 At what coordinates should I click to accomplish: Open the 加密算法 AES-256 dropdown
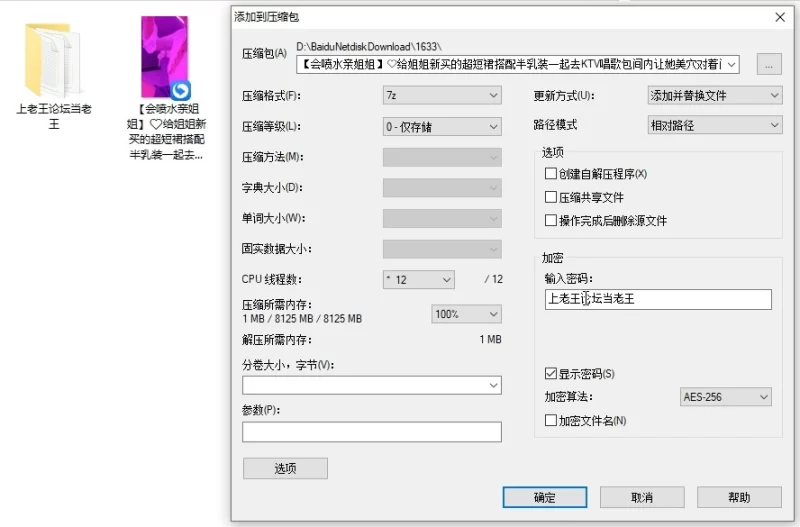click(725, 398)
